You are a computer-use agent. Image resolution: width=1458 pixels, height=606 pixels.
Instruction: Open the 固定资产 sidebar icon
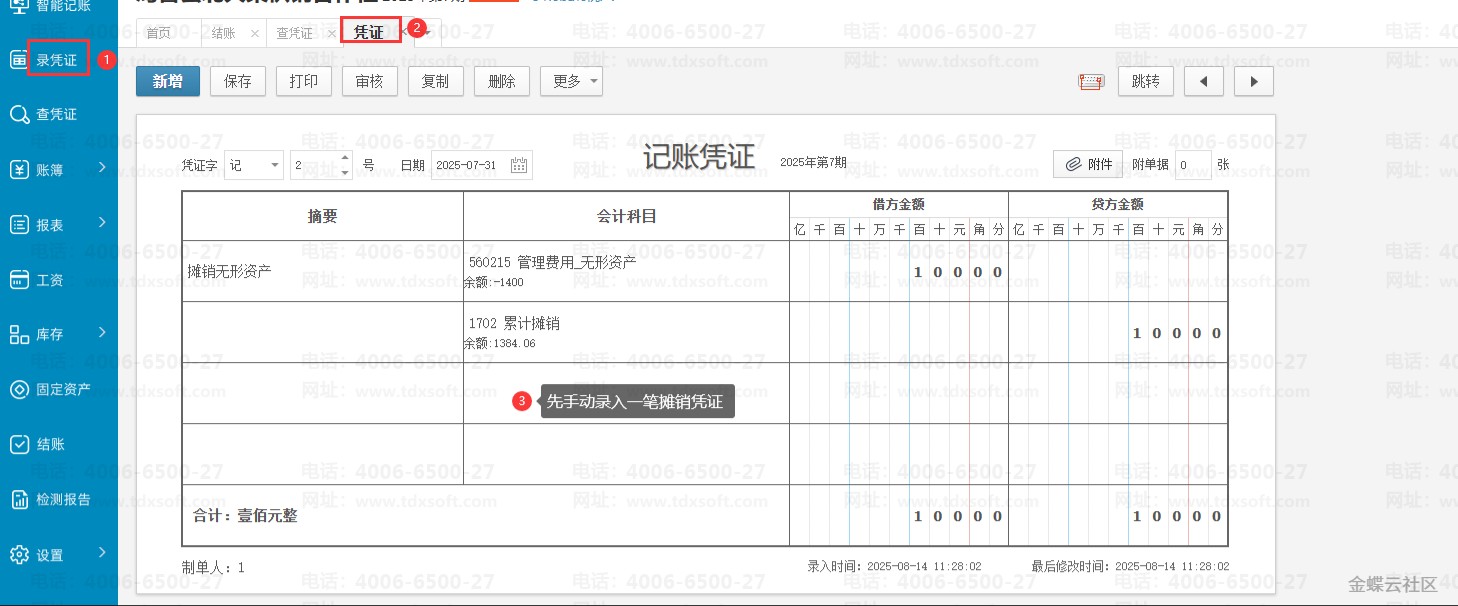pos(19,390)
